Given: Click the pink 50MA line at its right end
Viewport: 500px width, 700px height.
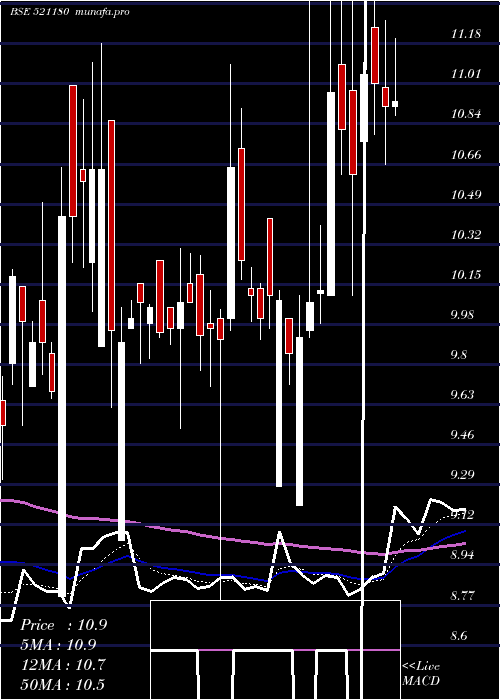Looking at the screenshot, I should coord(464,543).
